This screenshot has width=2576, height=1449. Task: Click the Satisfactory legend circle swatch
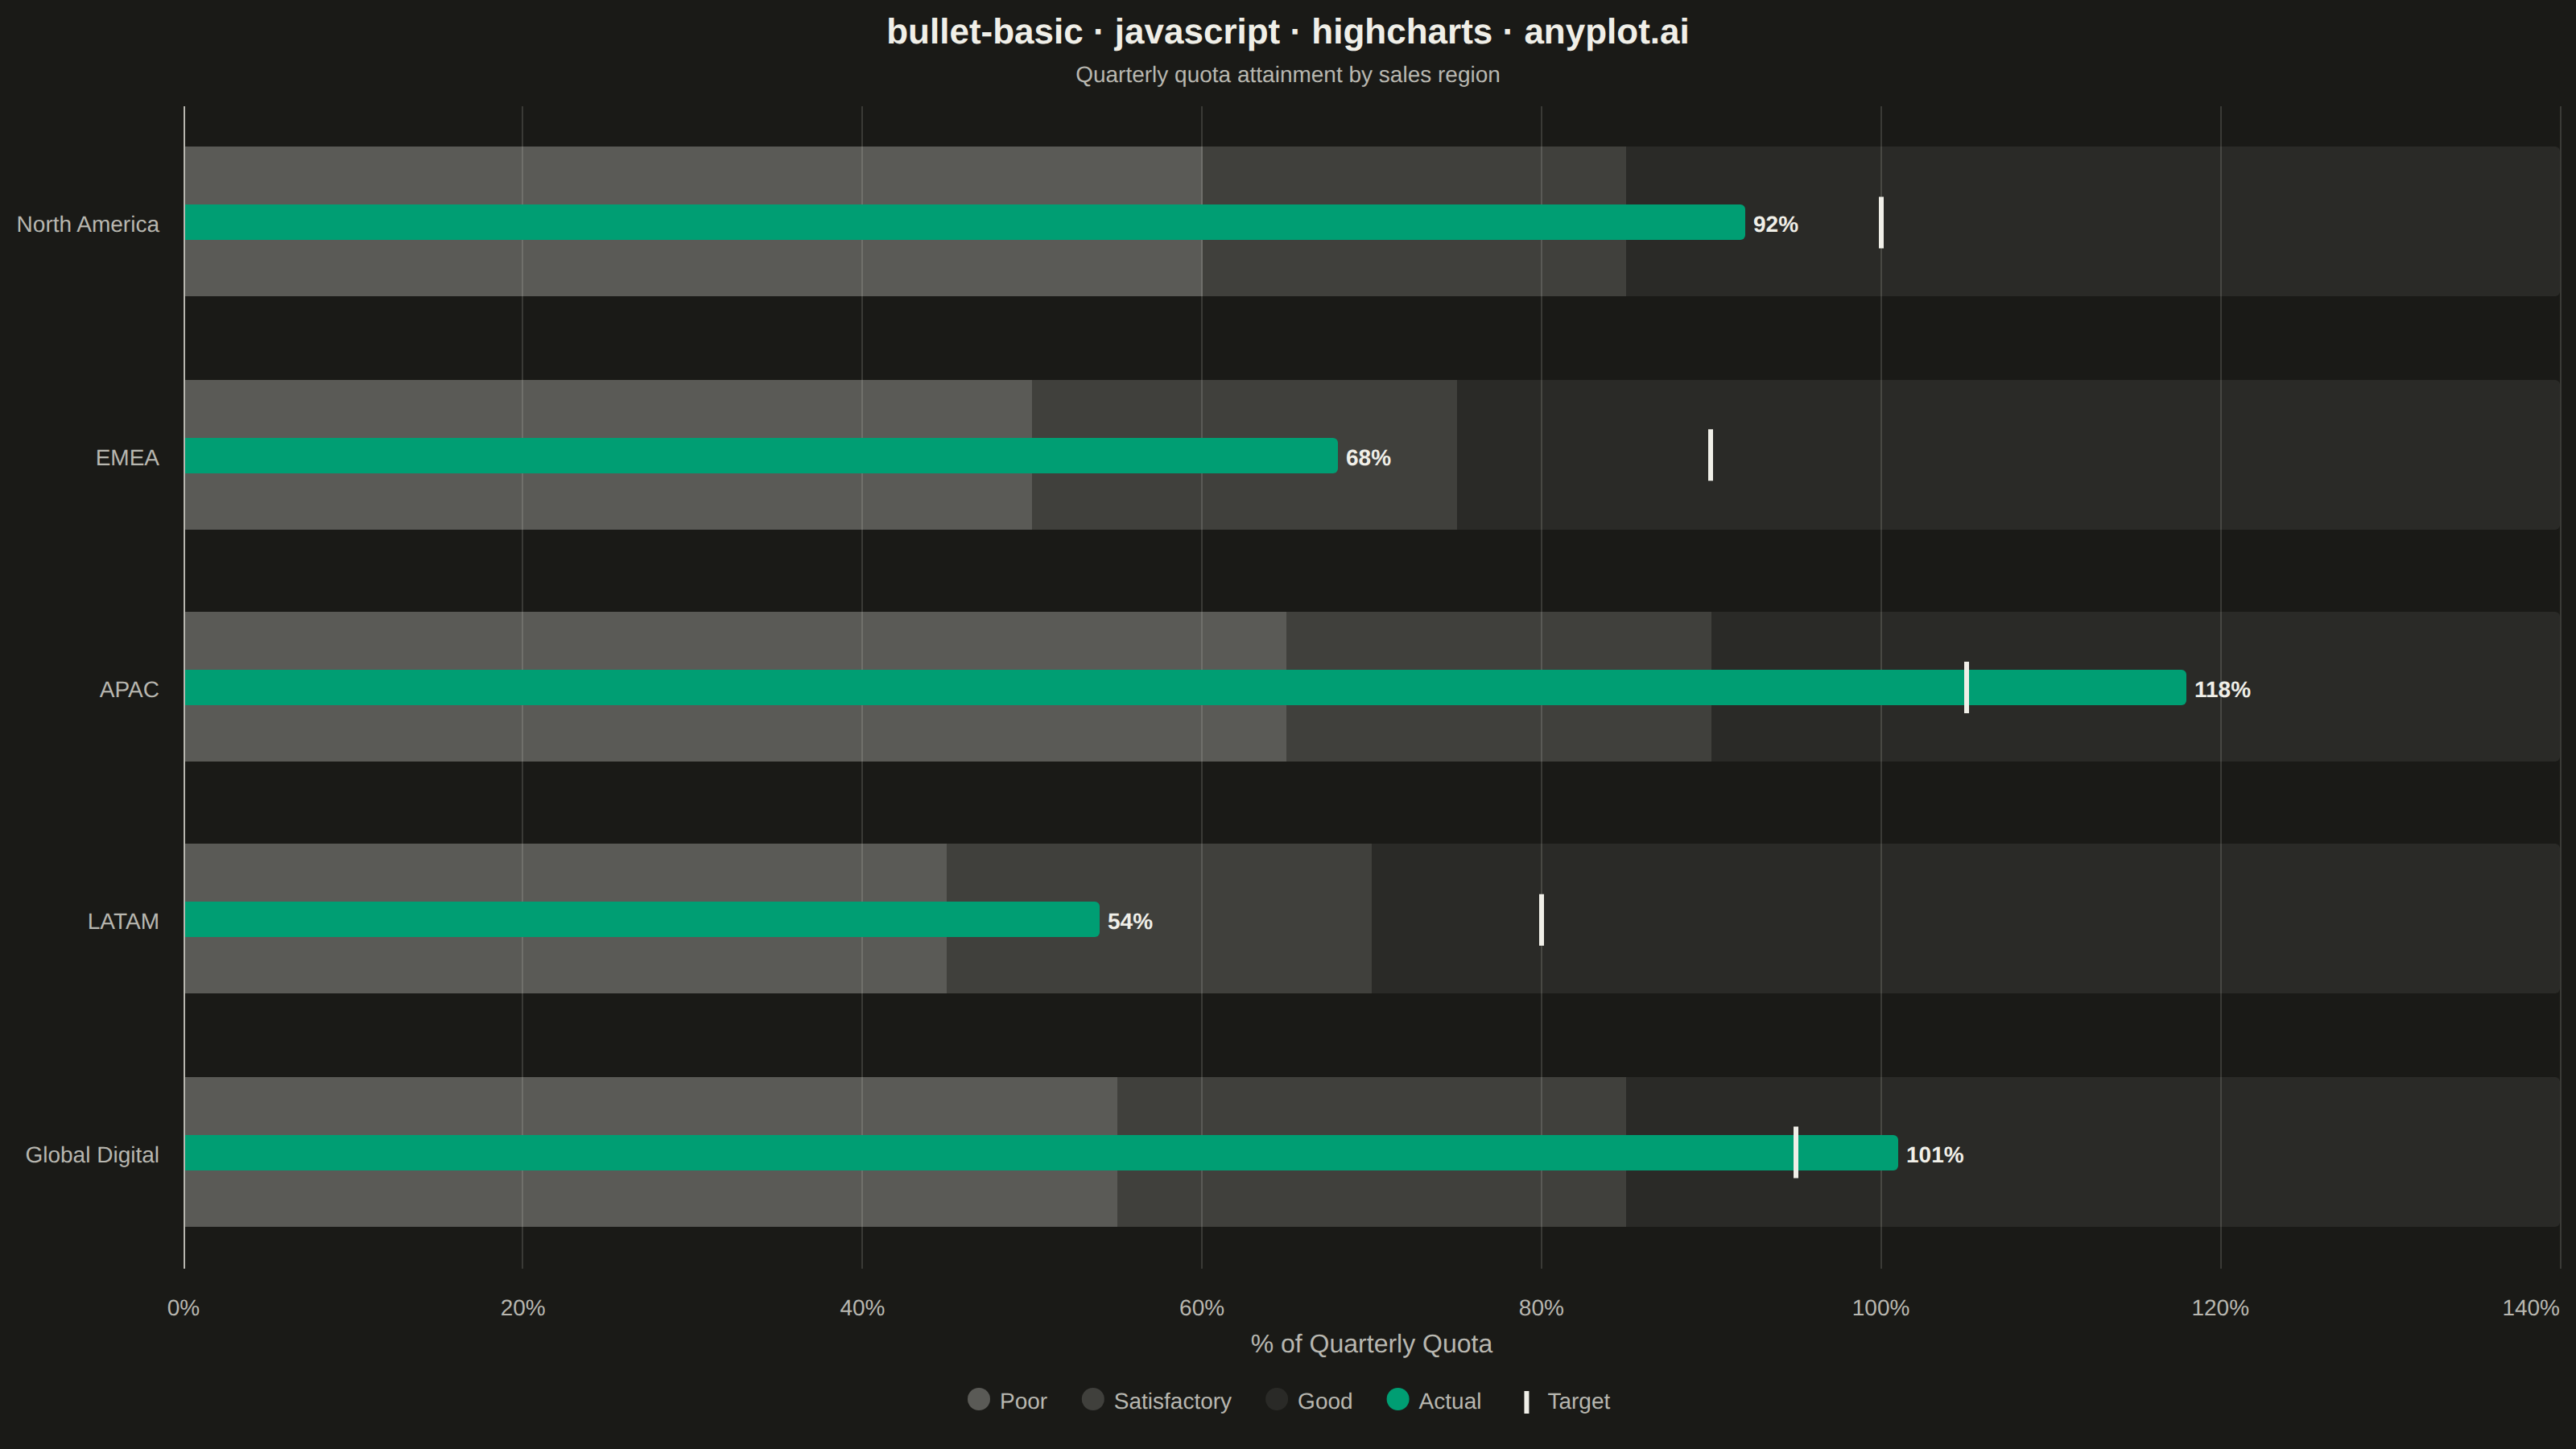pos(1093,1400)
